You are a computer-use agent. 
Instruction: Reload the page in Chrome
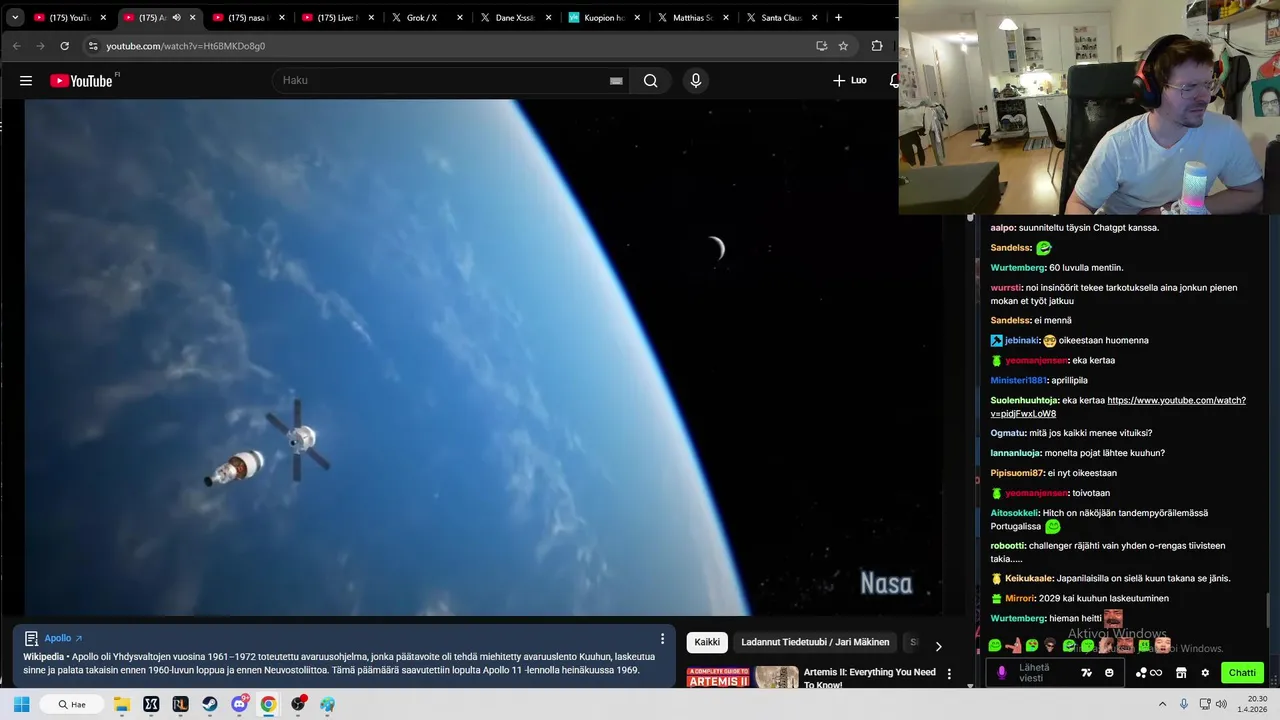pos(64,46)
